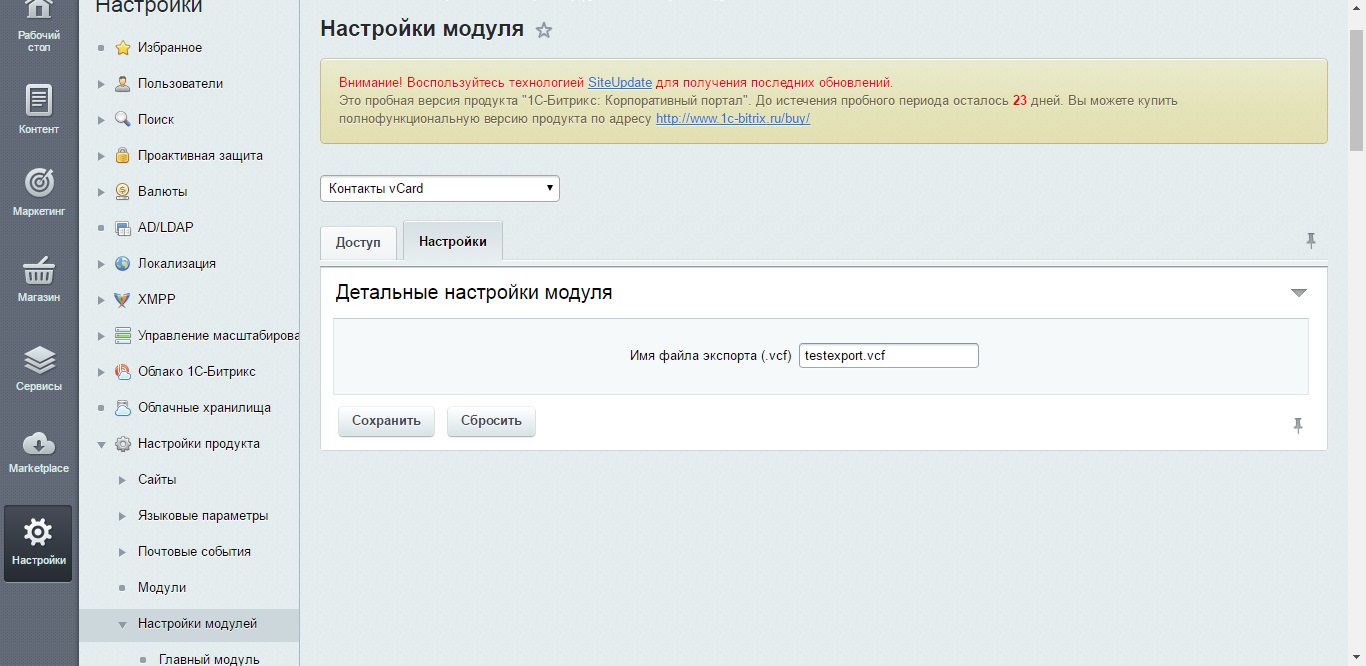The height and width of the screenshot is (666, 1366).
Task: Select the Настройки tab
Action: pos(453,242)
